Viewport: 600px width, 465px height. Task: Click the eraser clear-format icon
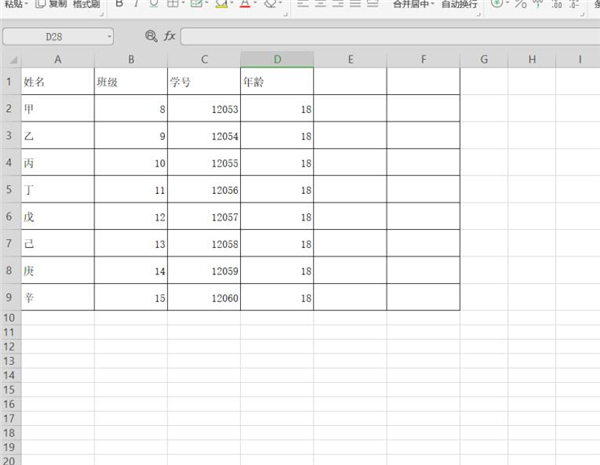coord(270,3)
